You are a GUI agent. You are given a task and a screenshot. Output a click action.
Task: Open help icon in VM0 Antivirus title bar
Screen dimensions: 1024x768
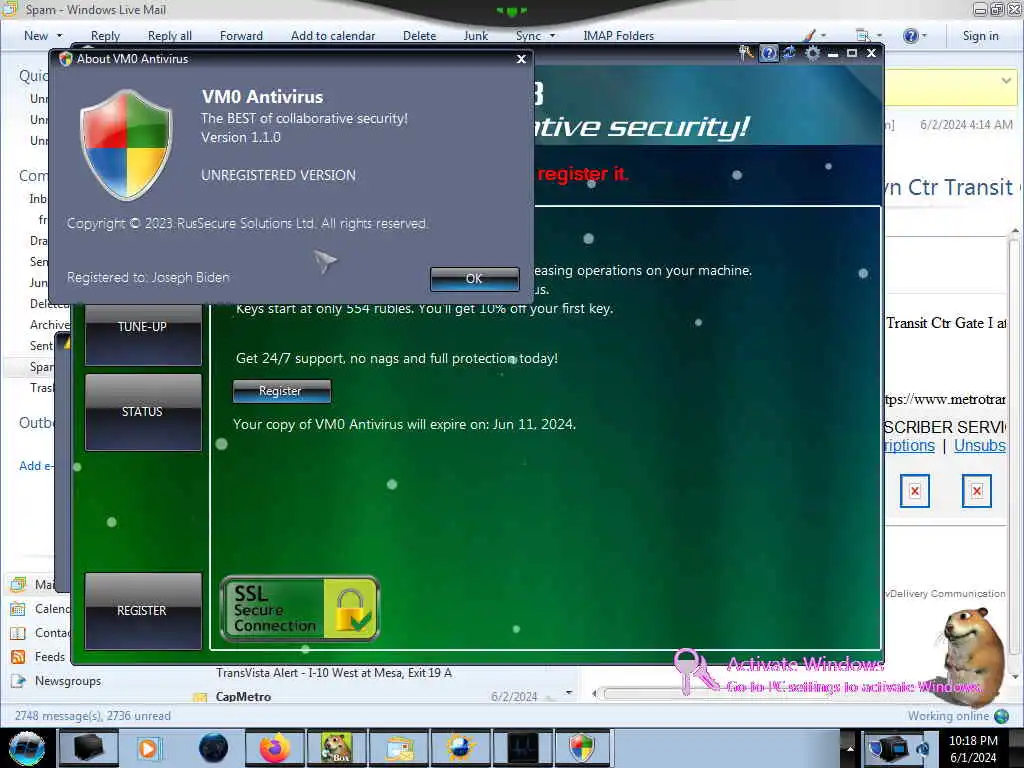tap(769, 54)
